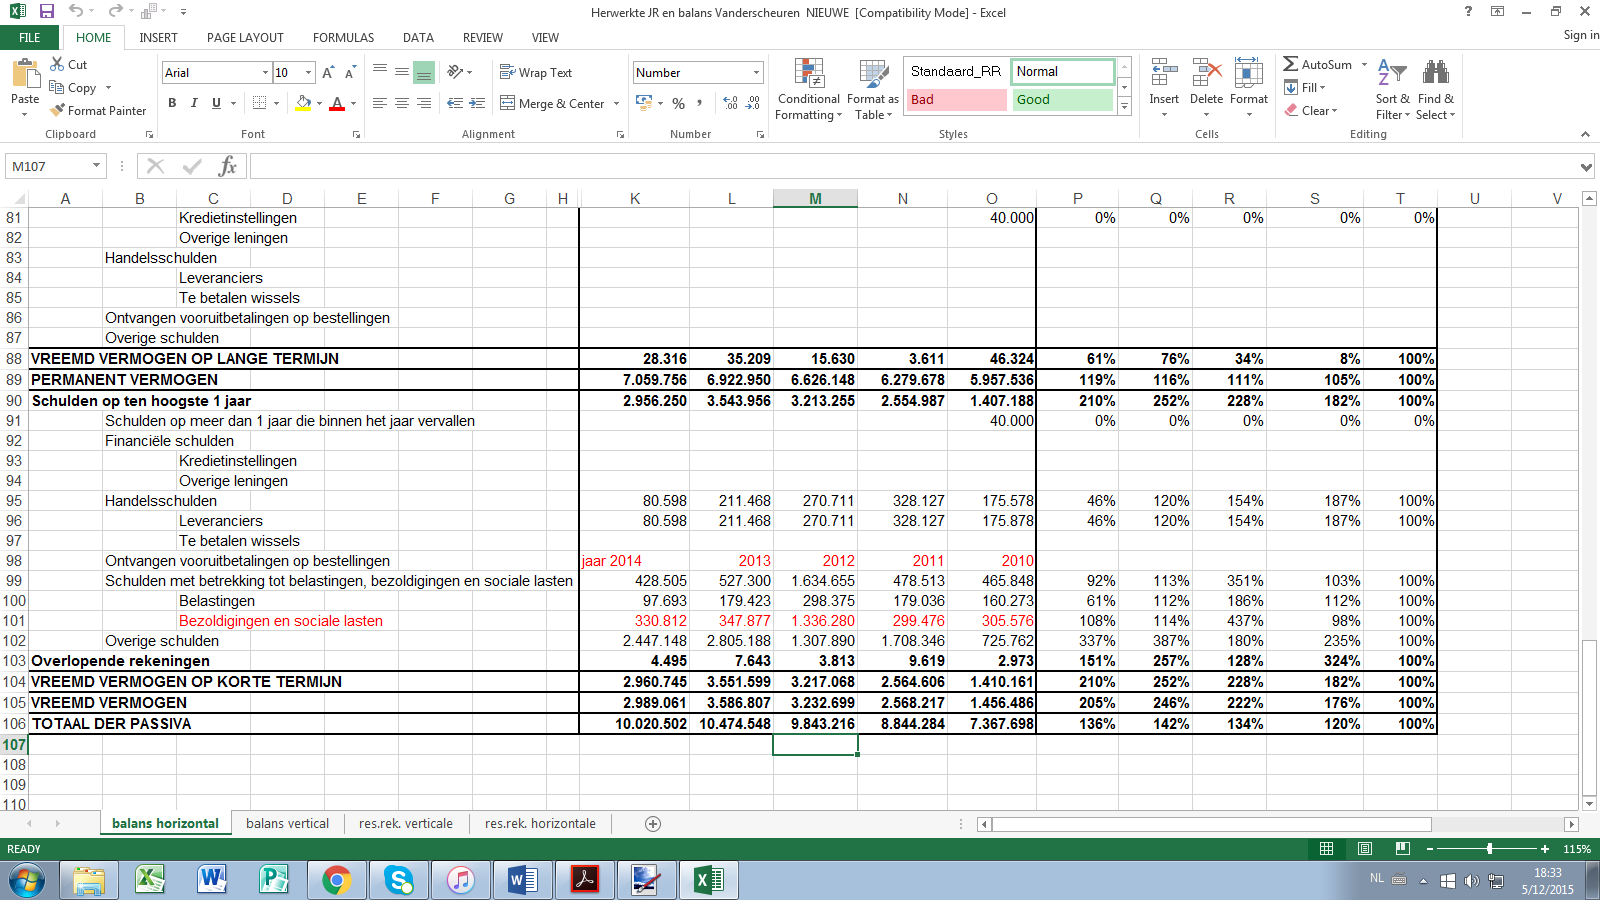Toggle Italic formatting

(x=194, y=103)
